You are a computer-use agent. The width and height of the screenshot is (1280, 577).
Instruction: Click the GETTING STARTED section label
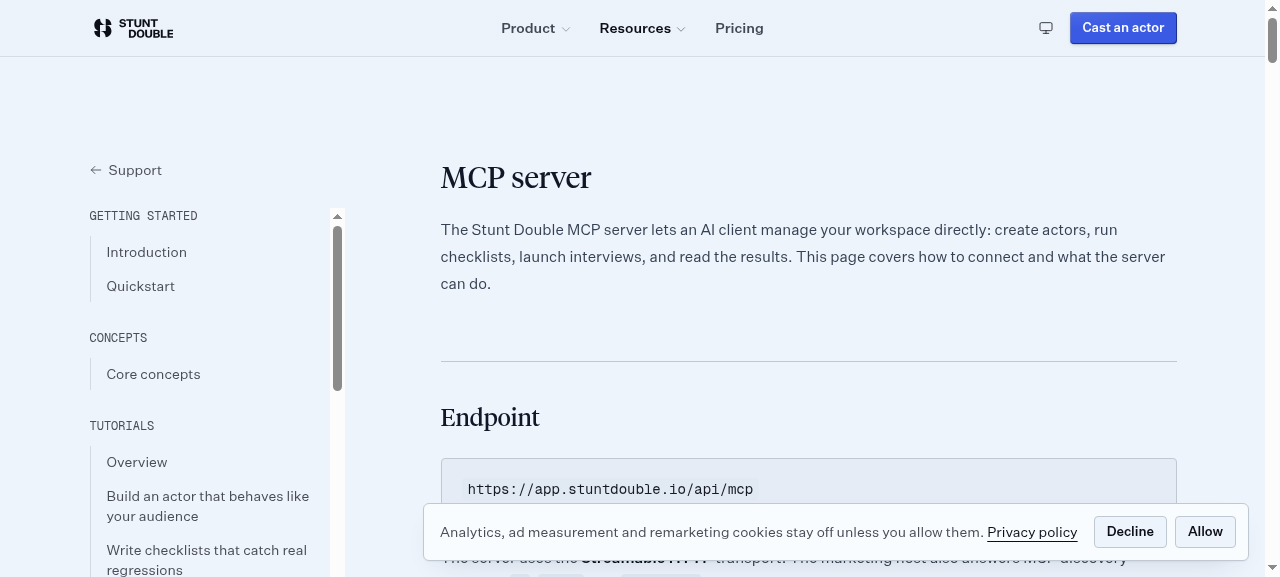point(143,216)
